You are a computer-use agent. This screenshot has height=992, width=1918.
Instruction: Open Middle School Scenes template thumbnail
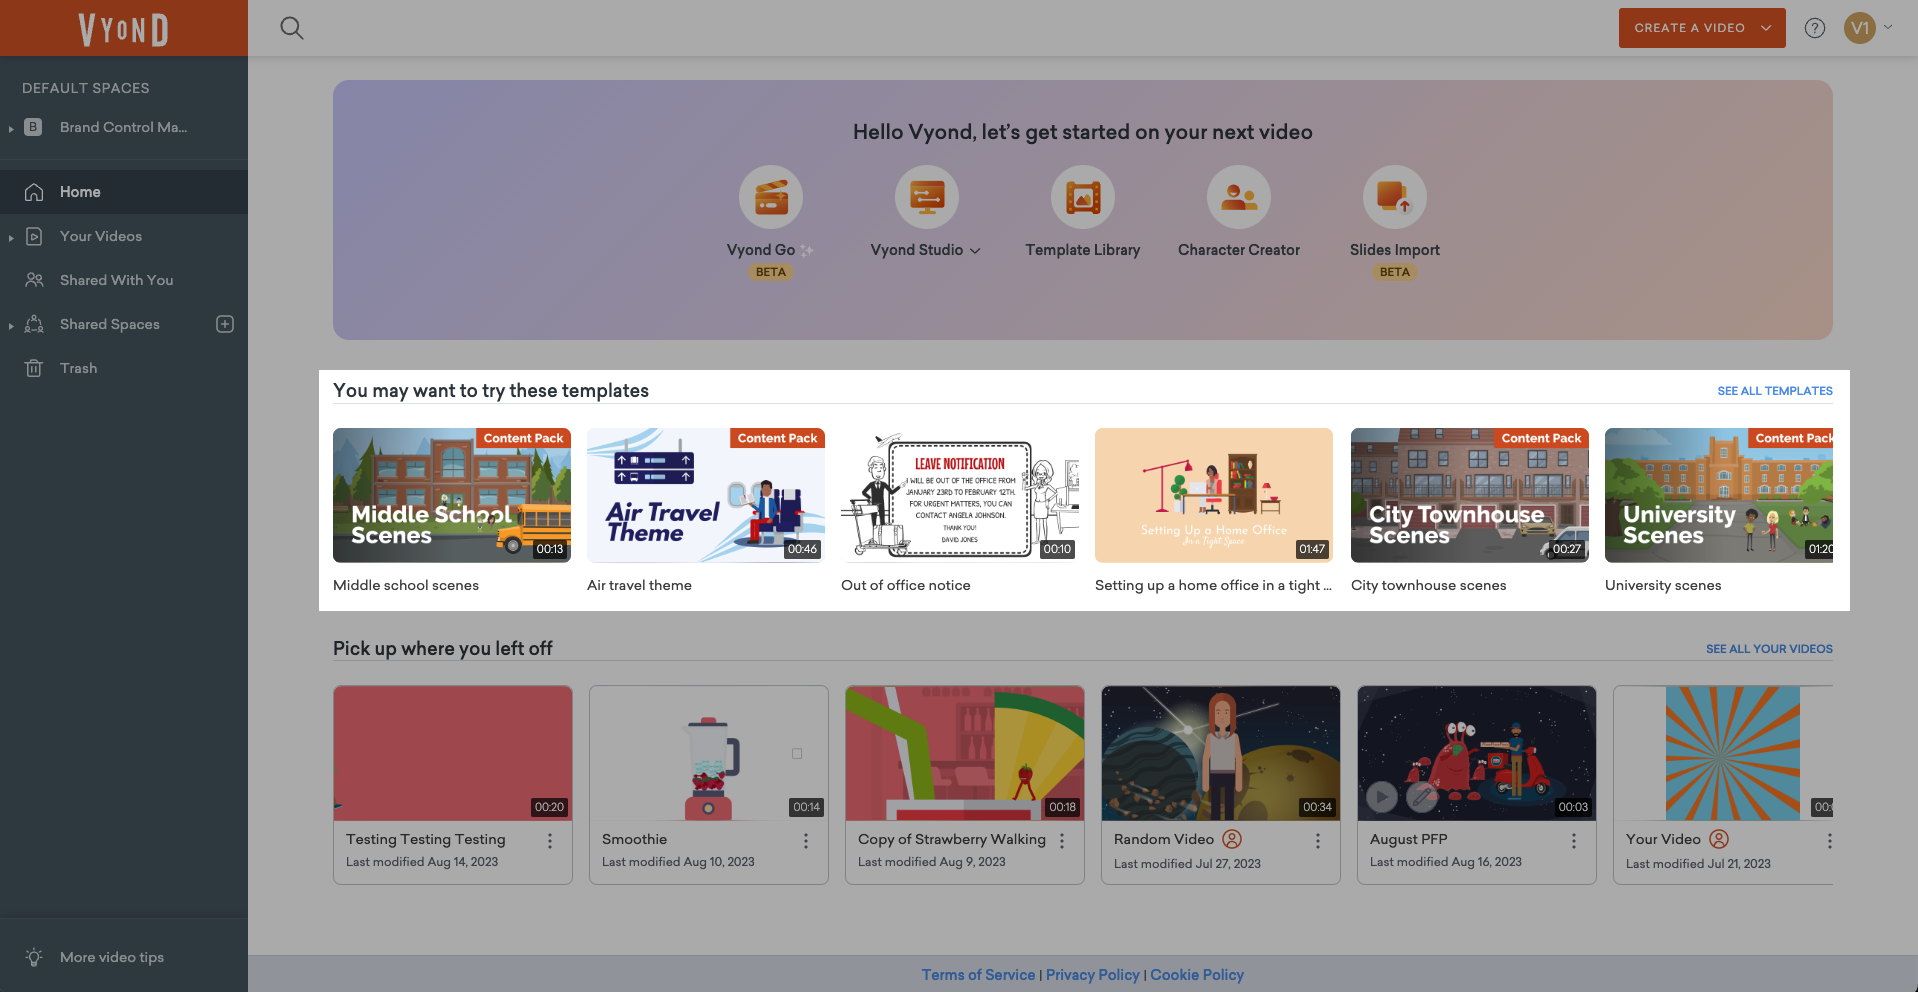click(x=452, y=495)
